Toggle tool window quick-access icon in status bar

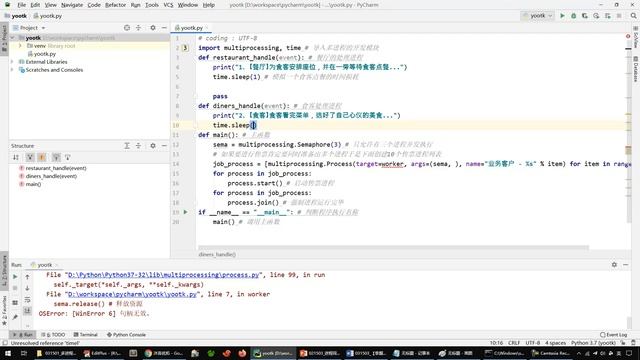tap(4, 343)
